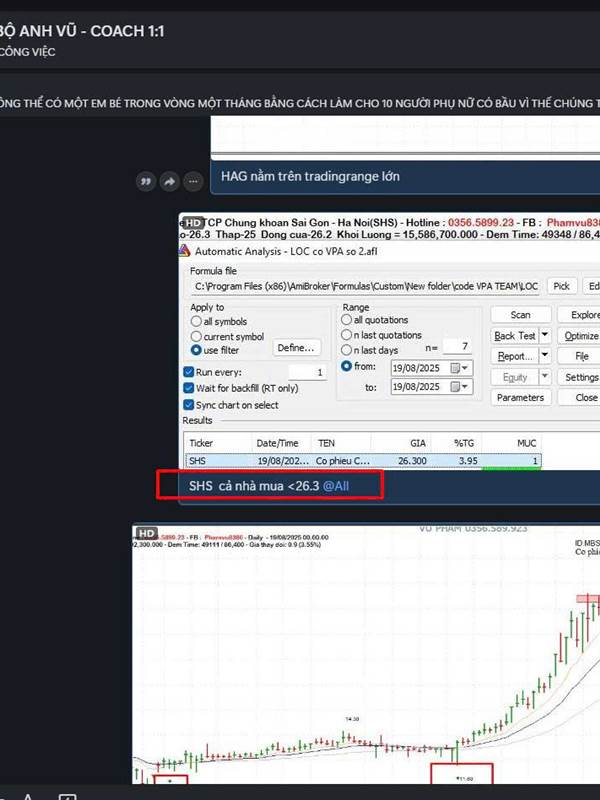Screen dimensions: 600x800
Task: Expand the Report dropdown arrow
Action: pos(545,356)
